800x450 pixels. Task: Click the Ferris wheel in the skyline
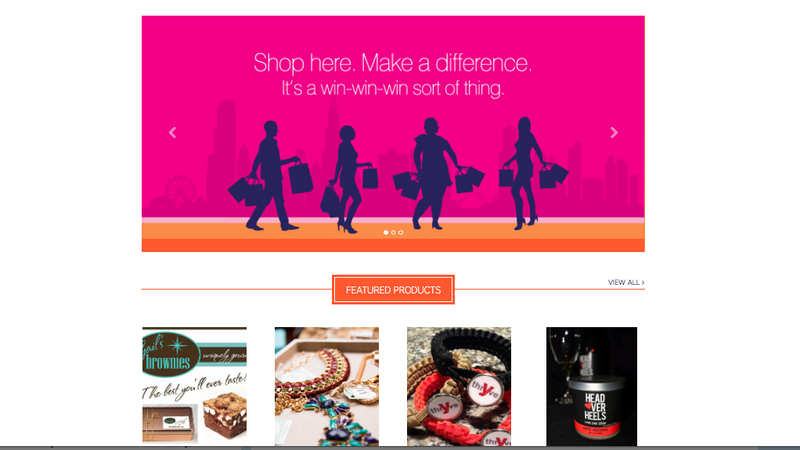tap(180, 191)
